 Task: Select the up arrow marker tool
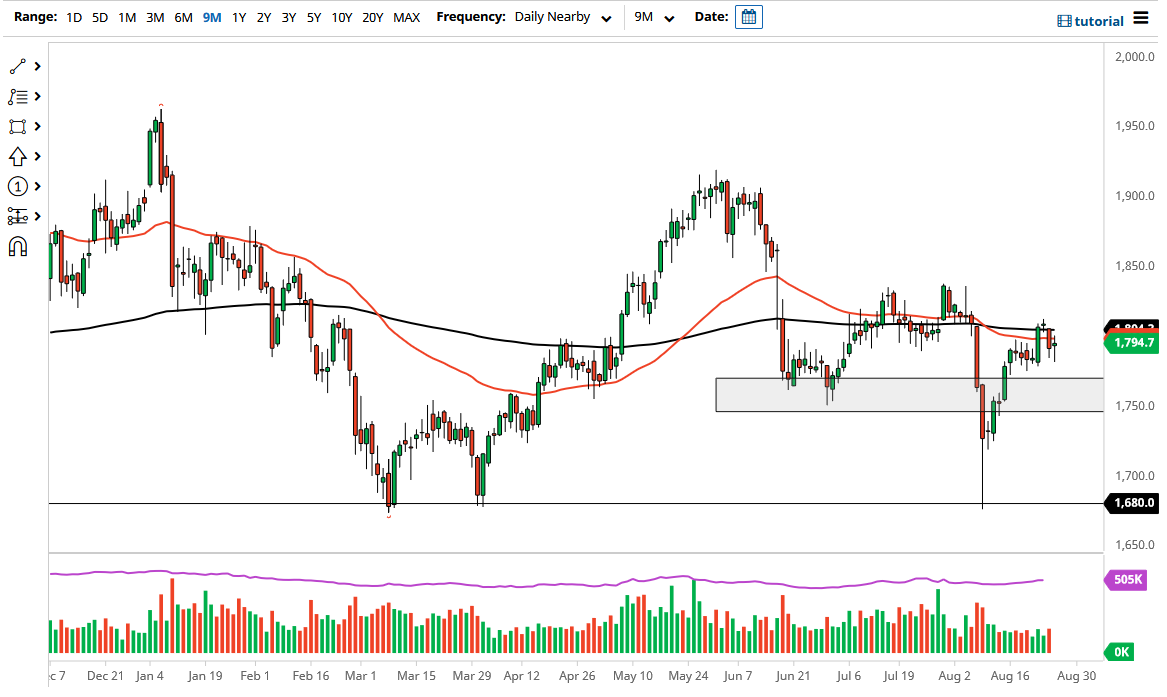(17, 156)
